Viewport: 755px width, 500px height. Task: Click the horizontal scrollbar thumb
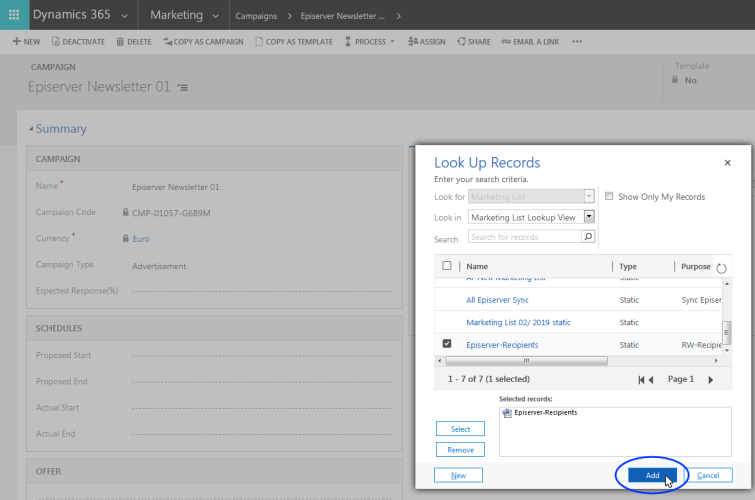click(x=526, y=360)
